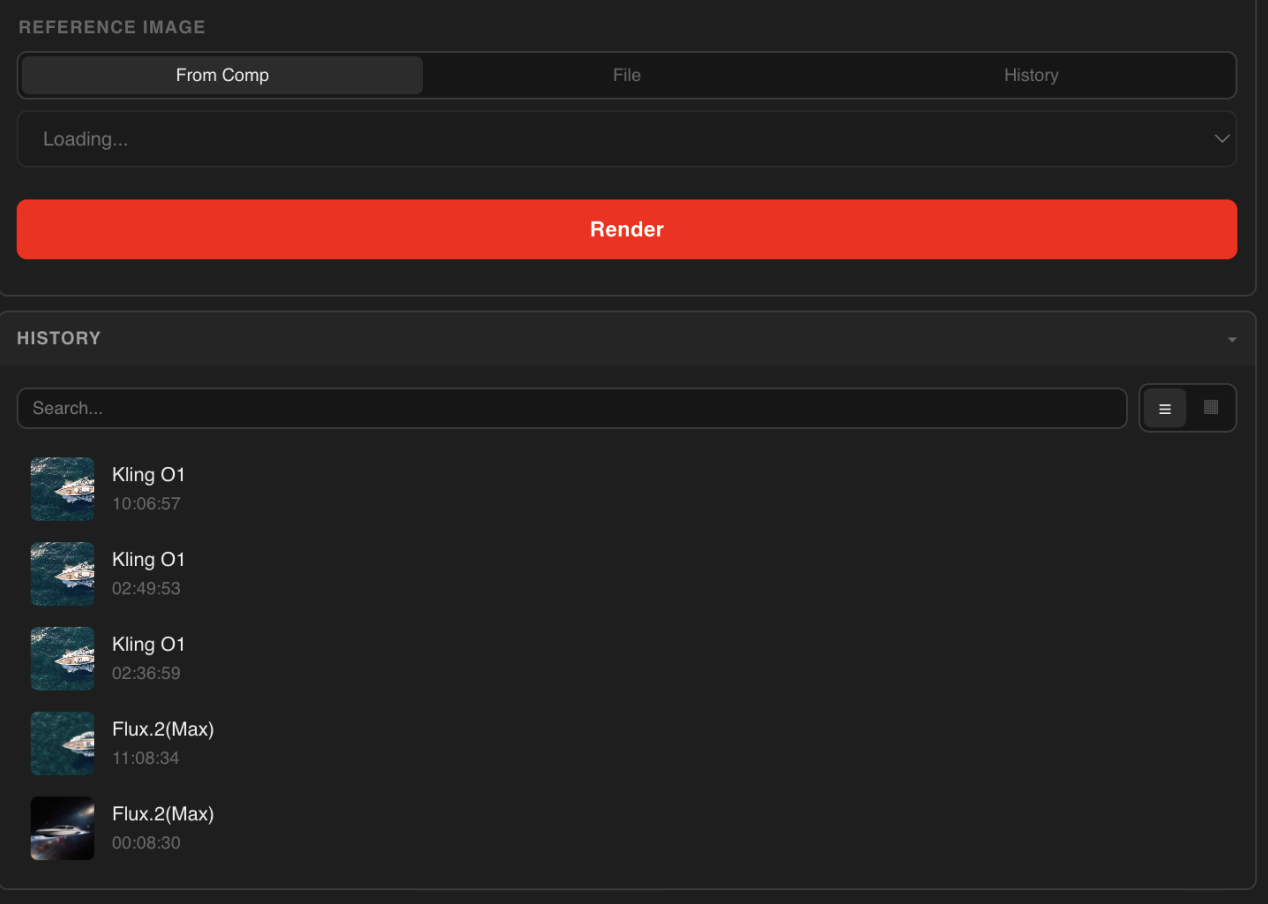Select the From Comp reference source
The width and height of the screenshot is (1268, 904).
tap(222, 75)
